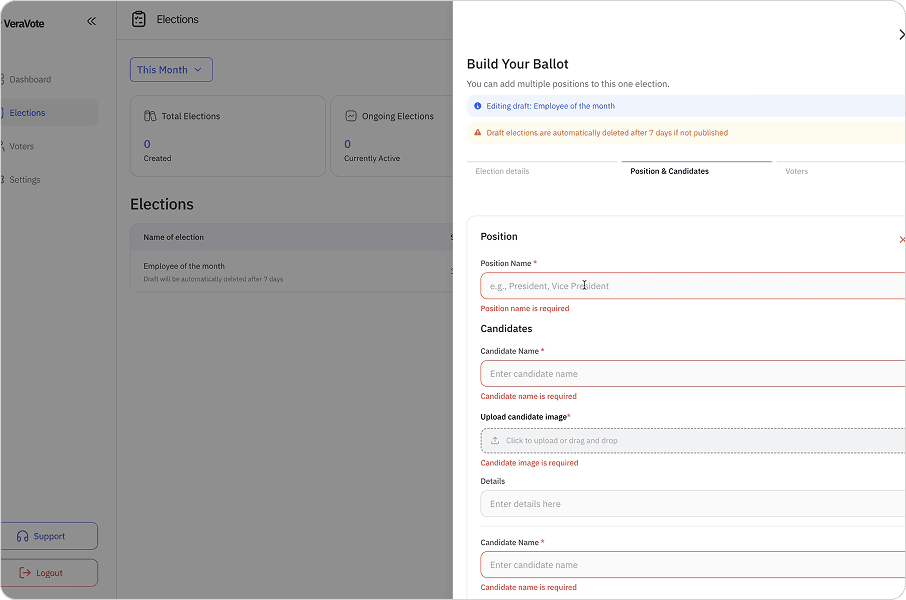Viewport: 906px width, 600px height.
Task: Select the Position & Candidates tab
Action: (669, 171)
